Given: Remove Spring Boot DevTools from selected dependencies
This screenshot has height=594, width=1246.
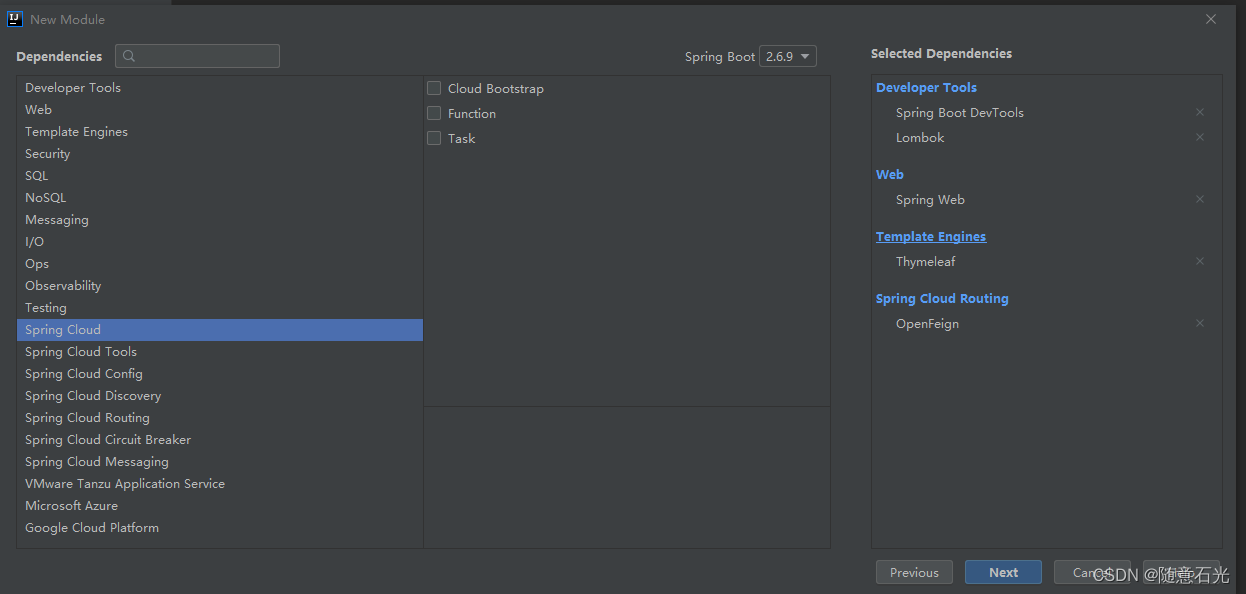Looking at the screenshot, I should pos(1200,113).
